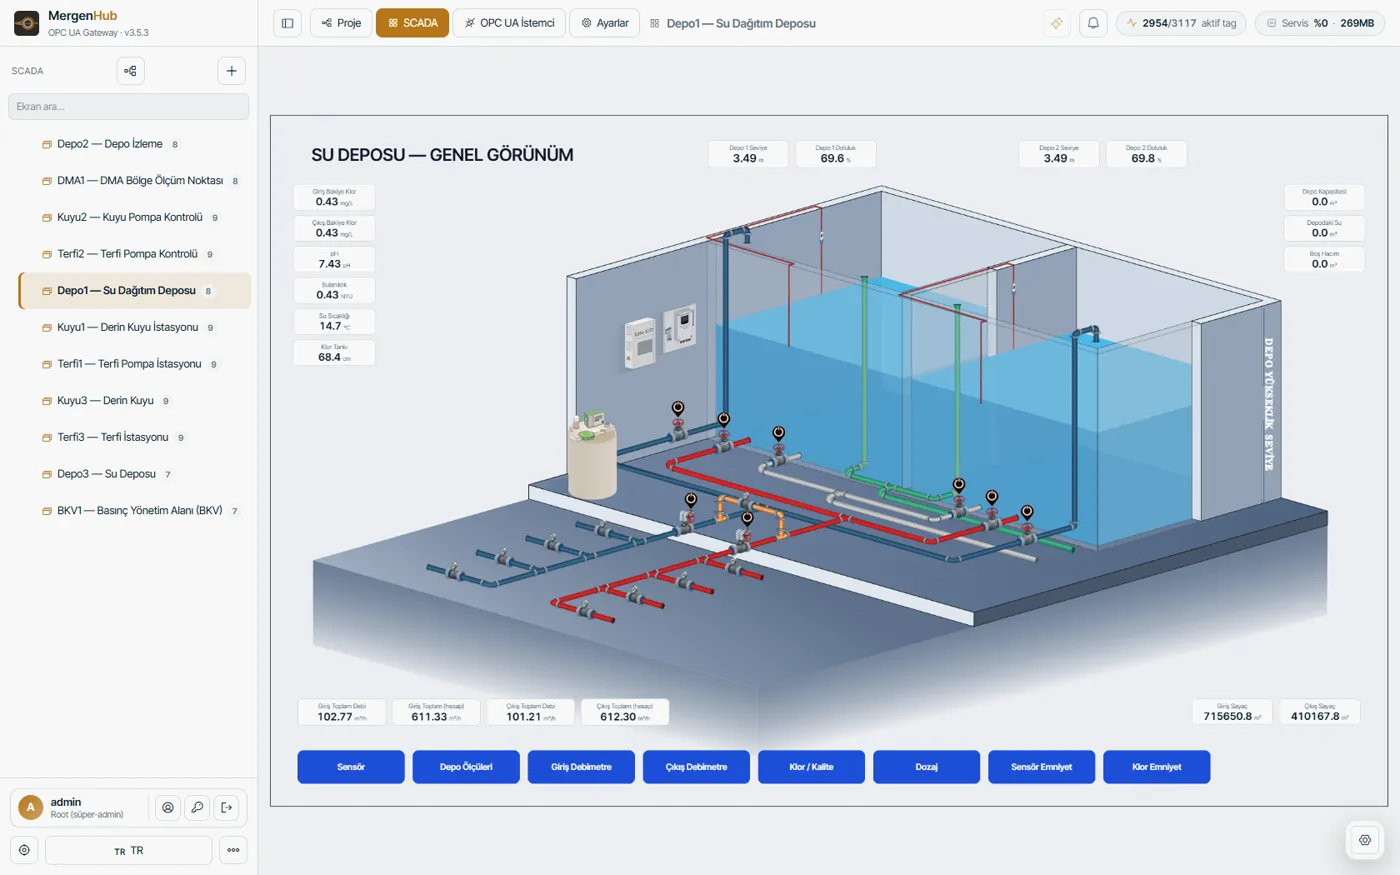
Task: Open the notifications bell
Action: coord(1094,23)
